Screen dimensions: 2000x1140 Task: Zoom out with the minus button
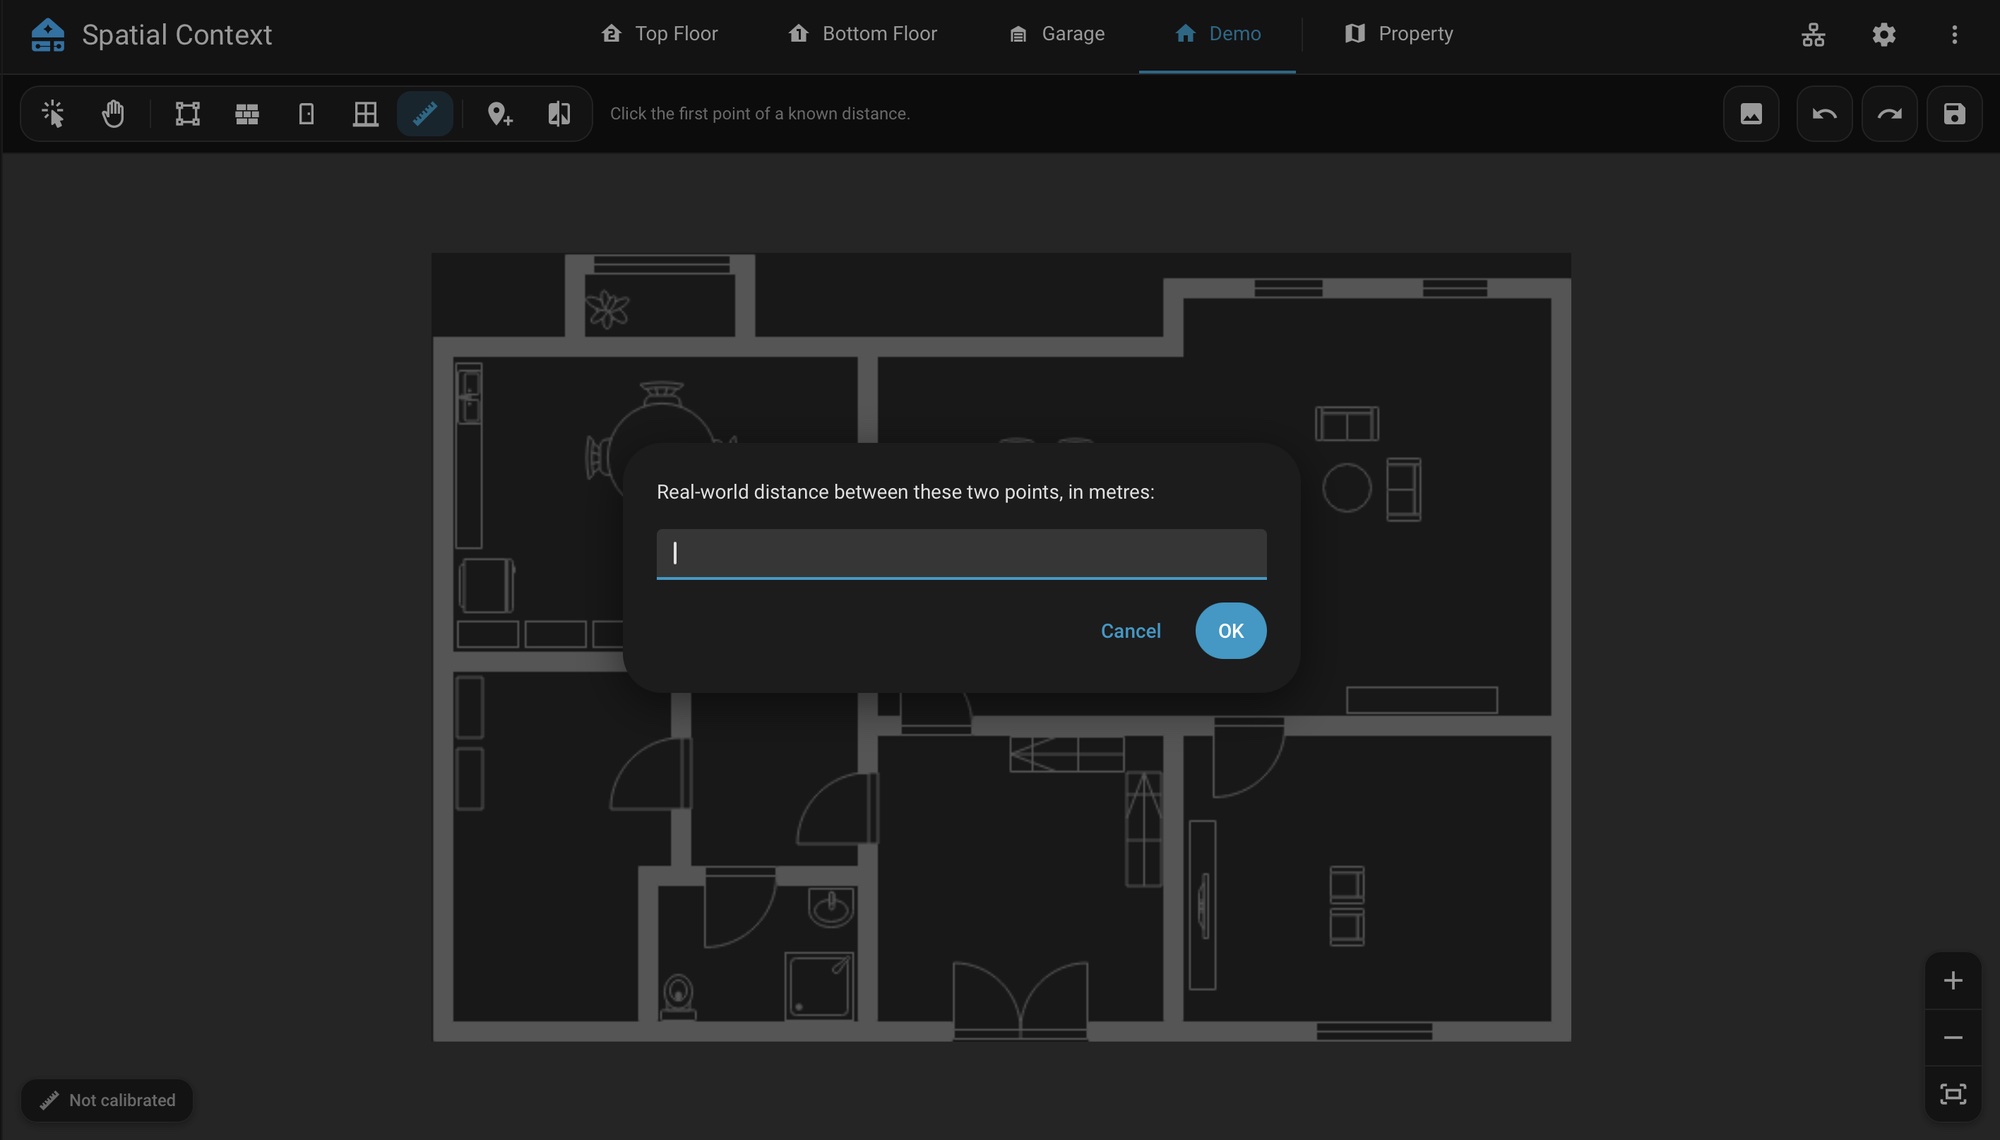[x=1953, y=1038]
